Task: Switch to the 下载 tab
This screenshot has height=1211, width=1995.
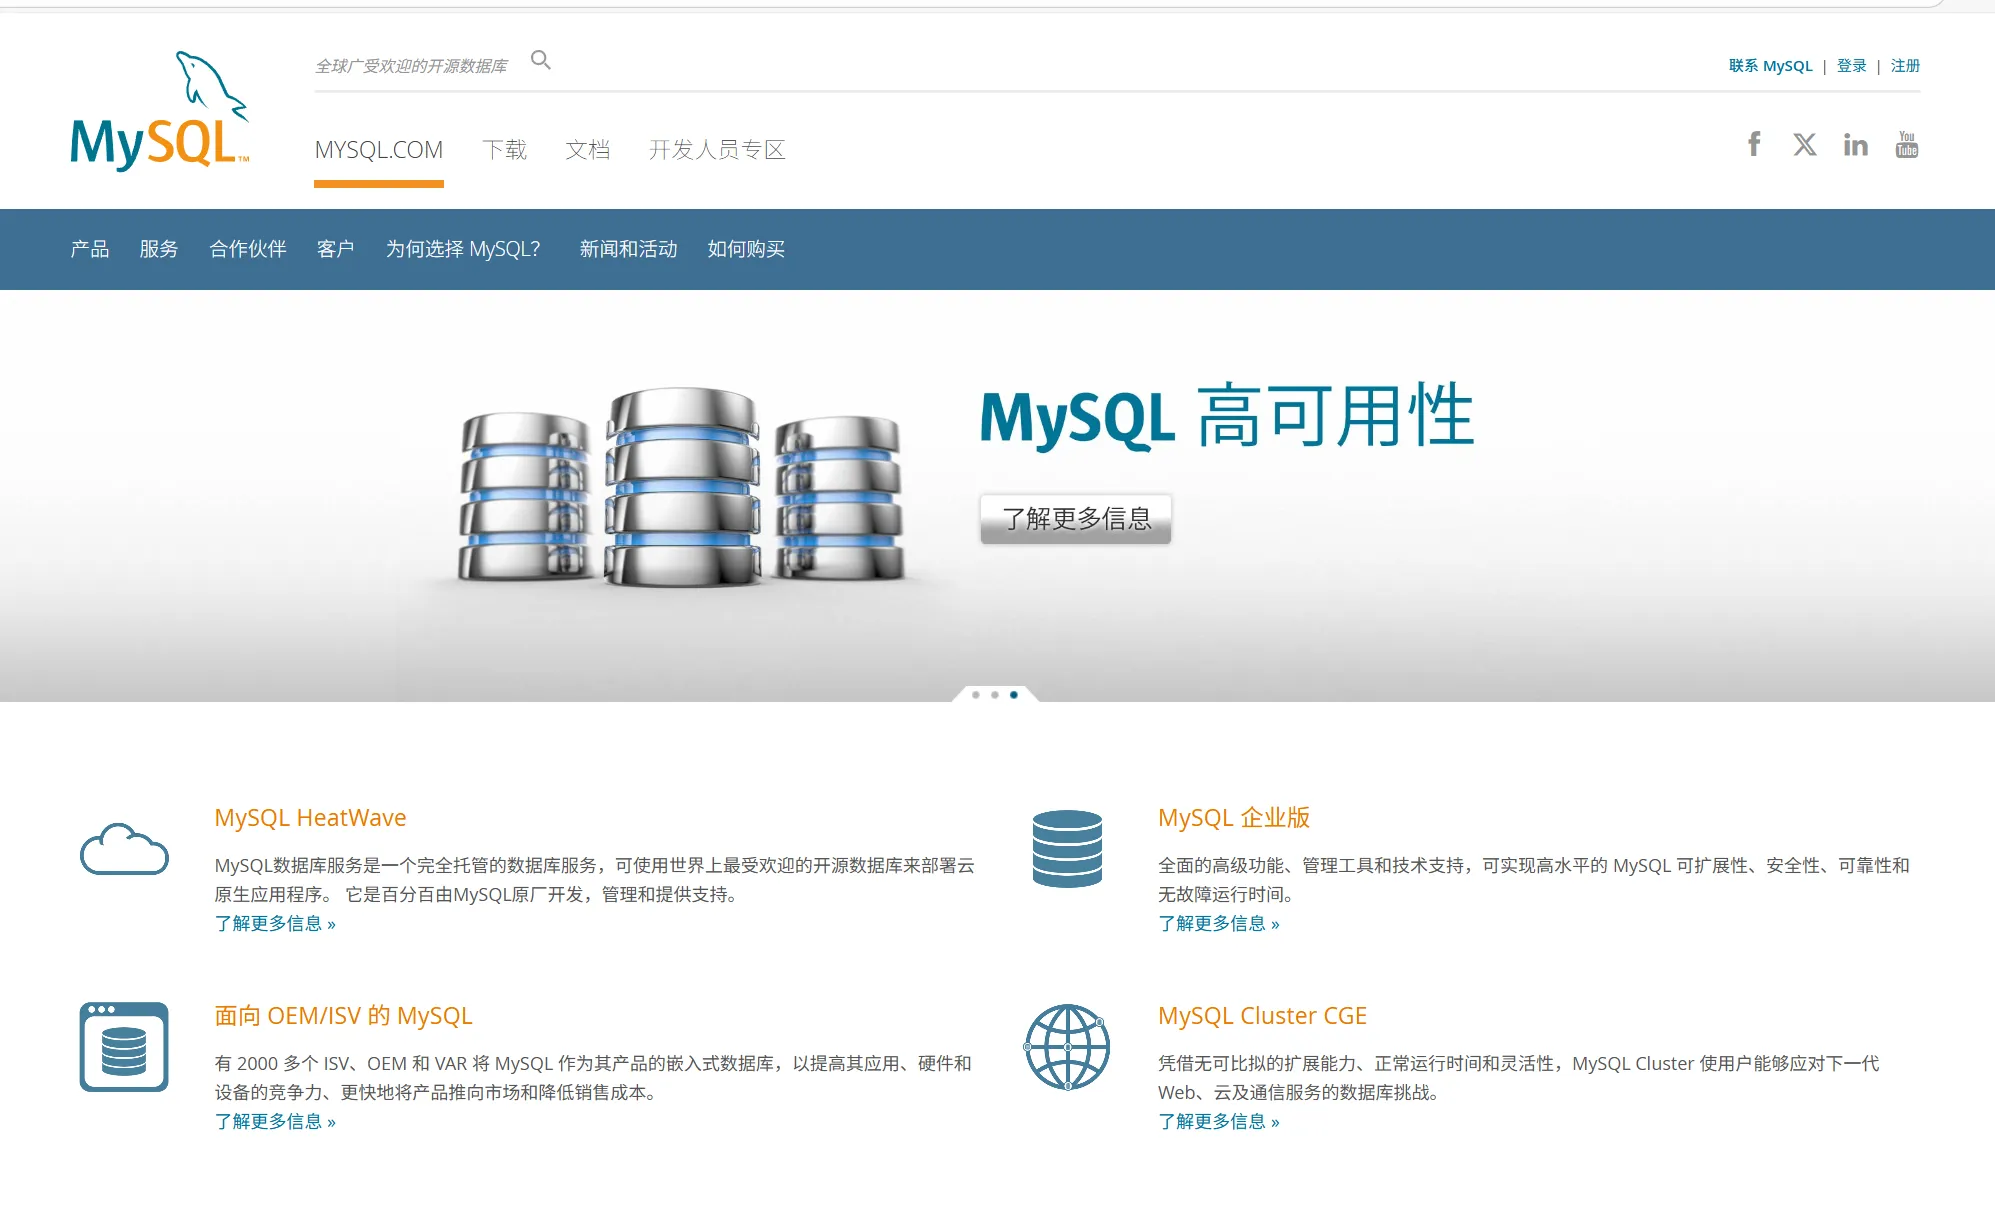Action: pyautogui.click(x=504, y=150)
